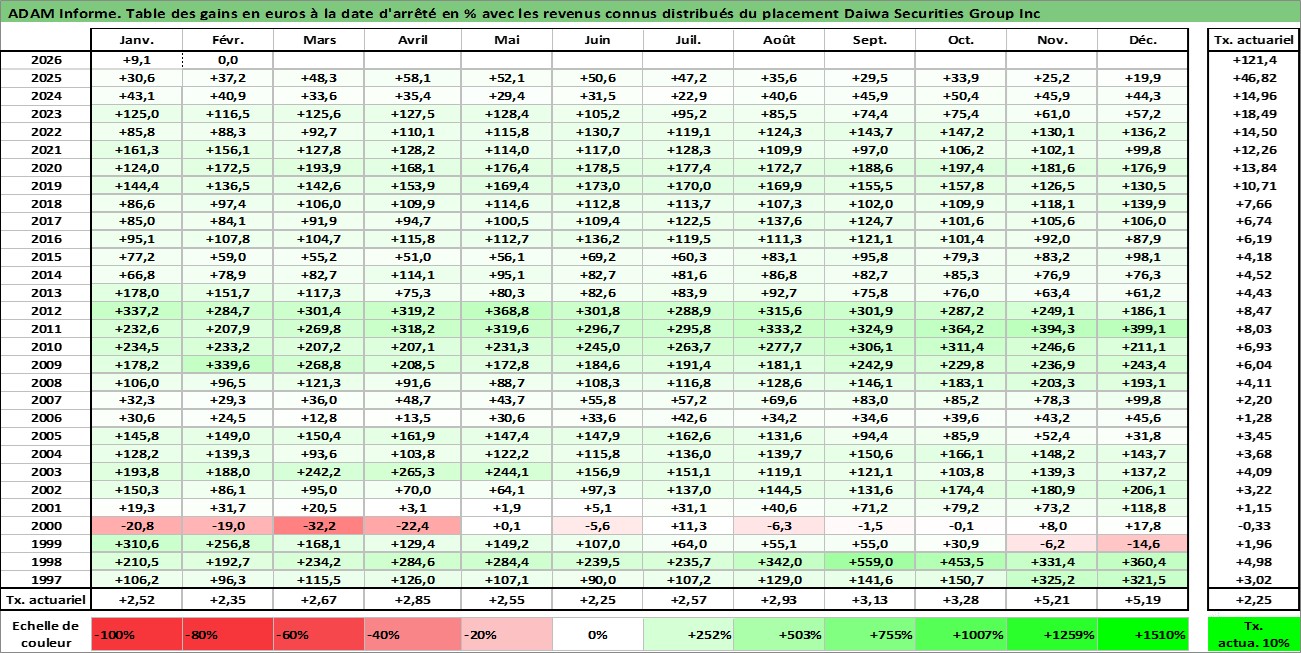
Task: Click the +3,28 actuarial rate under Oct.
Action: click(961, 599)
